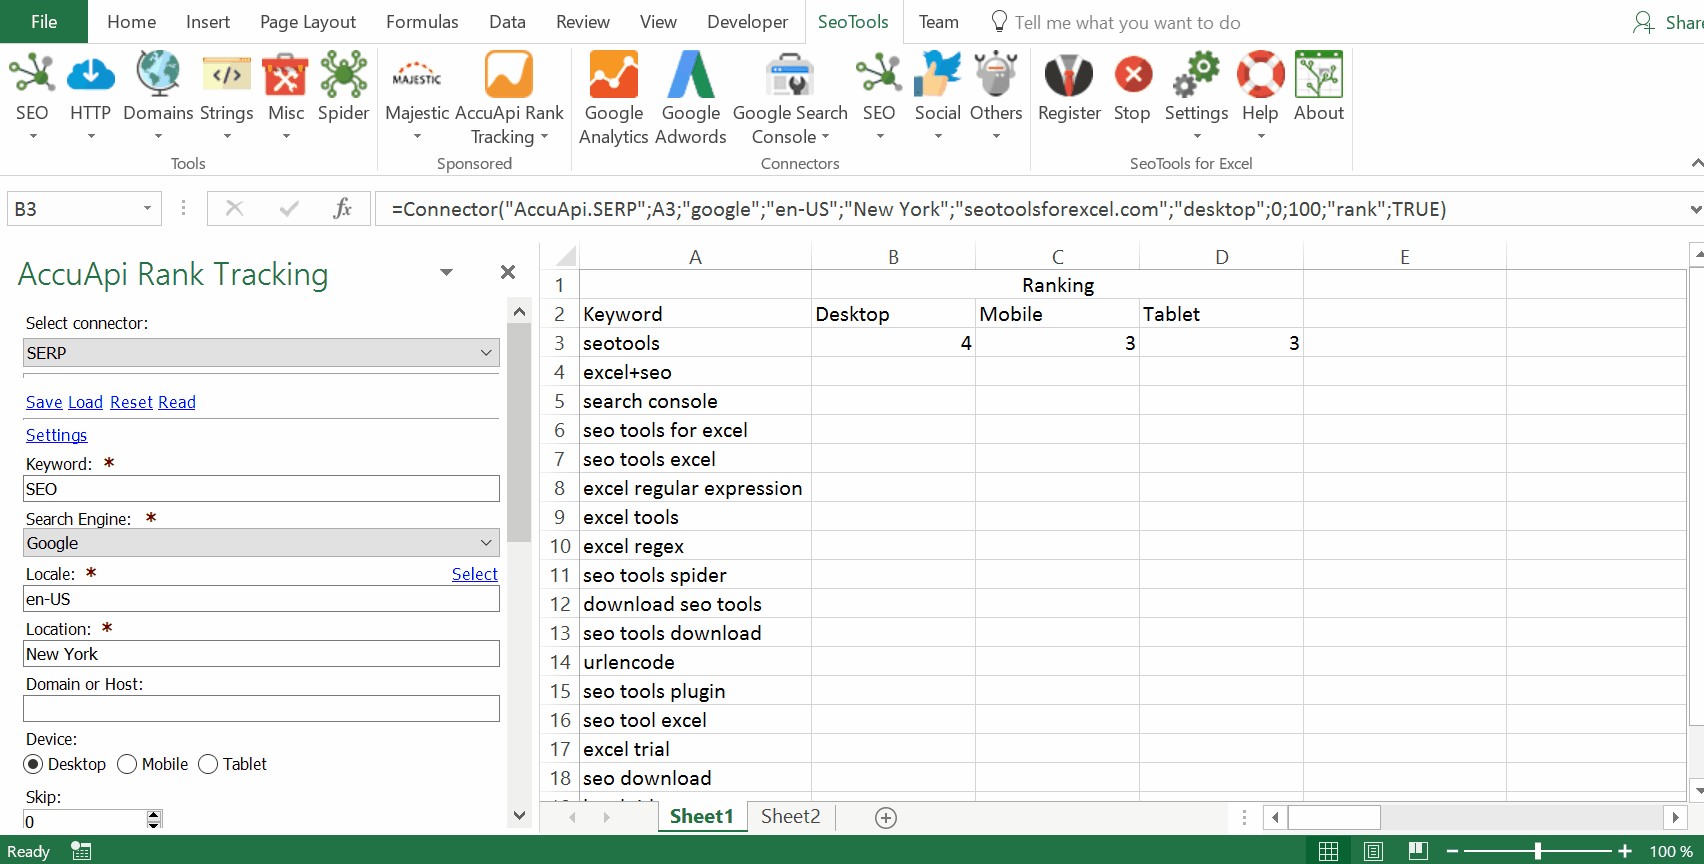Open the File tab

coord(44,22)
